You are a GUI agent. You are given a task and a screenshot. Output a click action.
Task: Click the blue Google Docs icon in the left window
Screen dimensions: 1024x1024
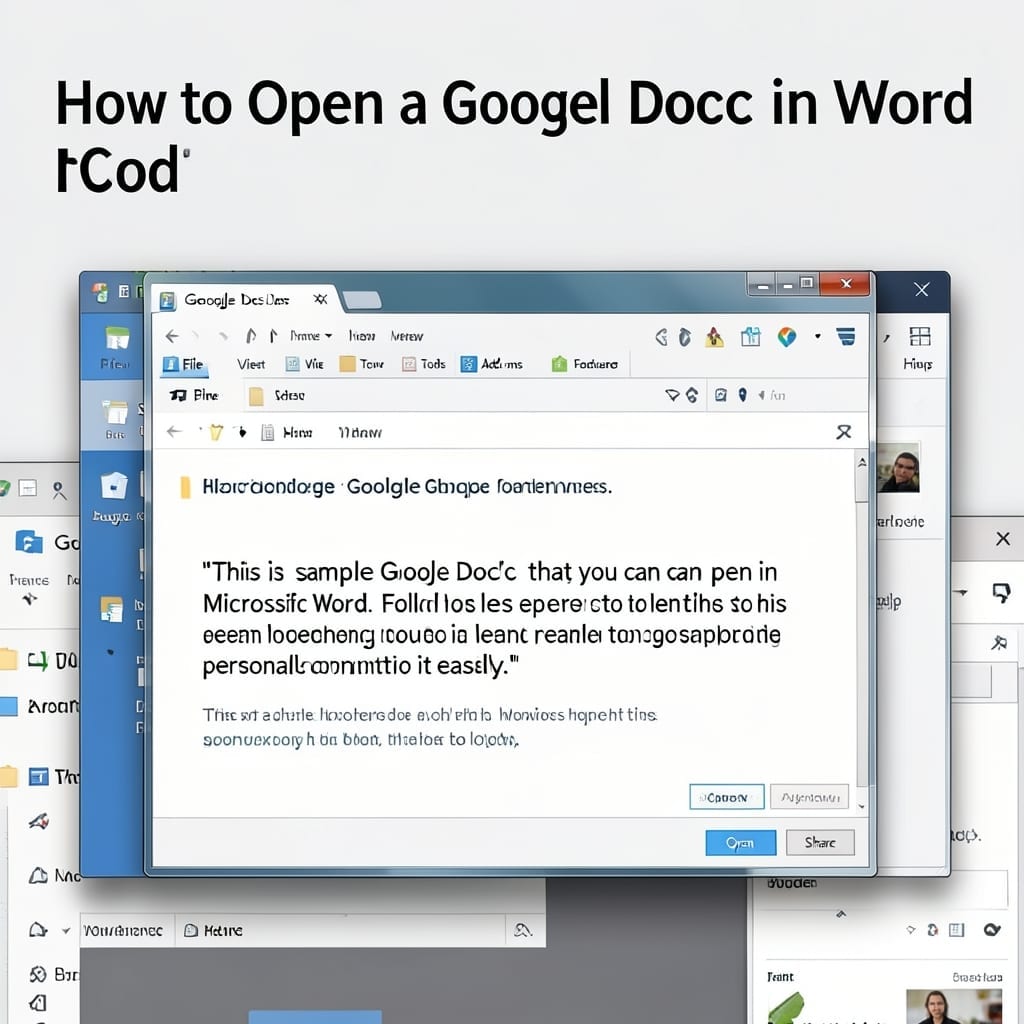[29, 542]
